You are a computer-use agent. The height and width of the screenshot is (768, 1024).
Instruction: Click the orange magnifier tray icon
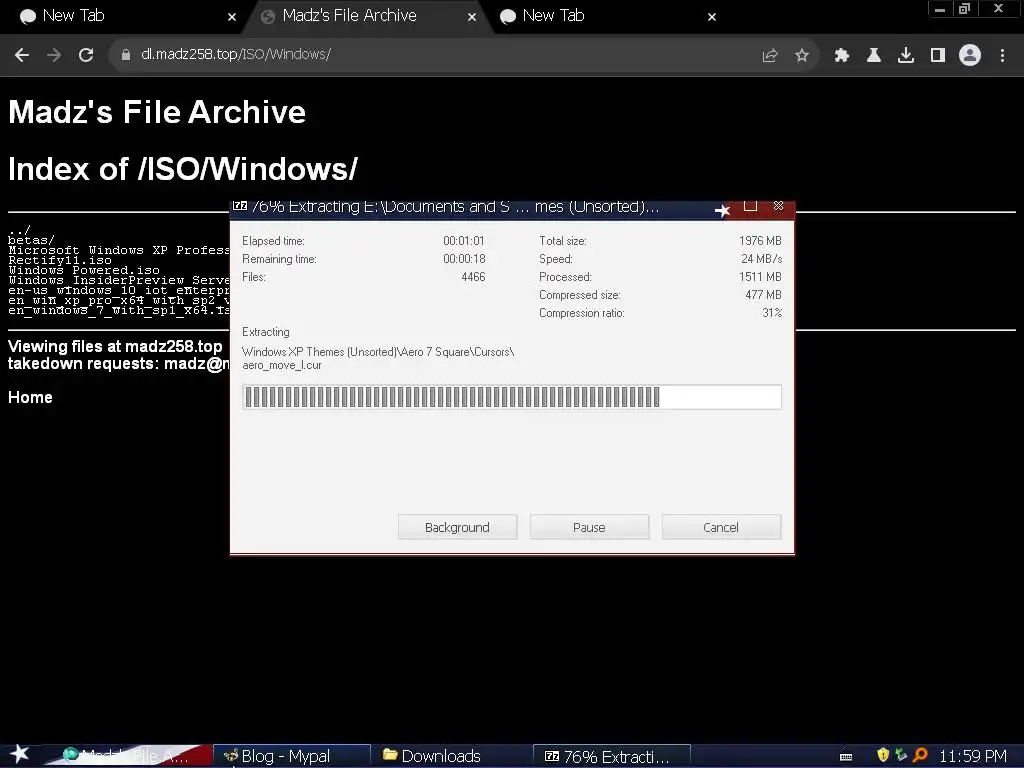click(x=920, y=755)
